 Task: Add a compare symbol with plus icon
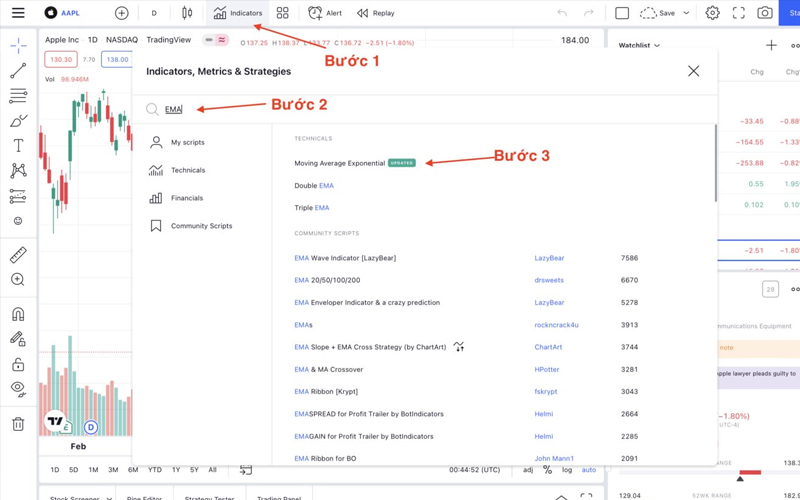[x=121, y=13]
